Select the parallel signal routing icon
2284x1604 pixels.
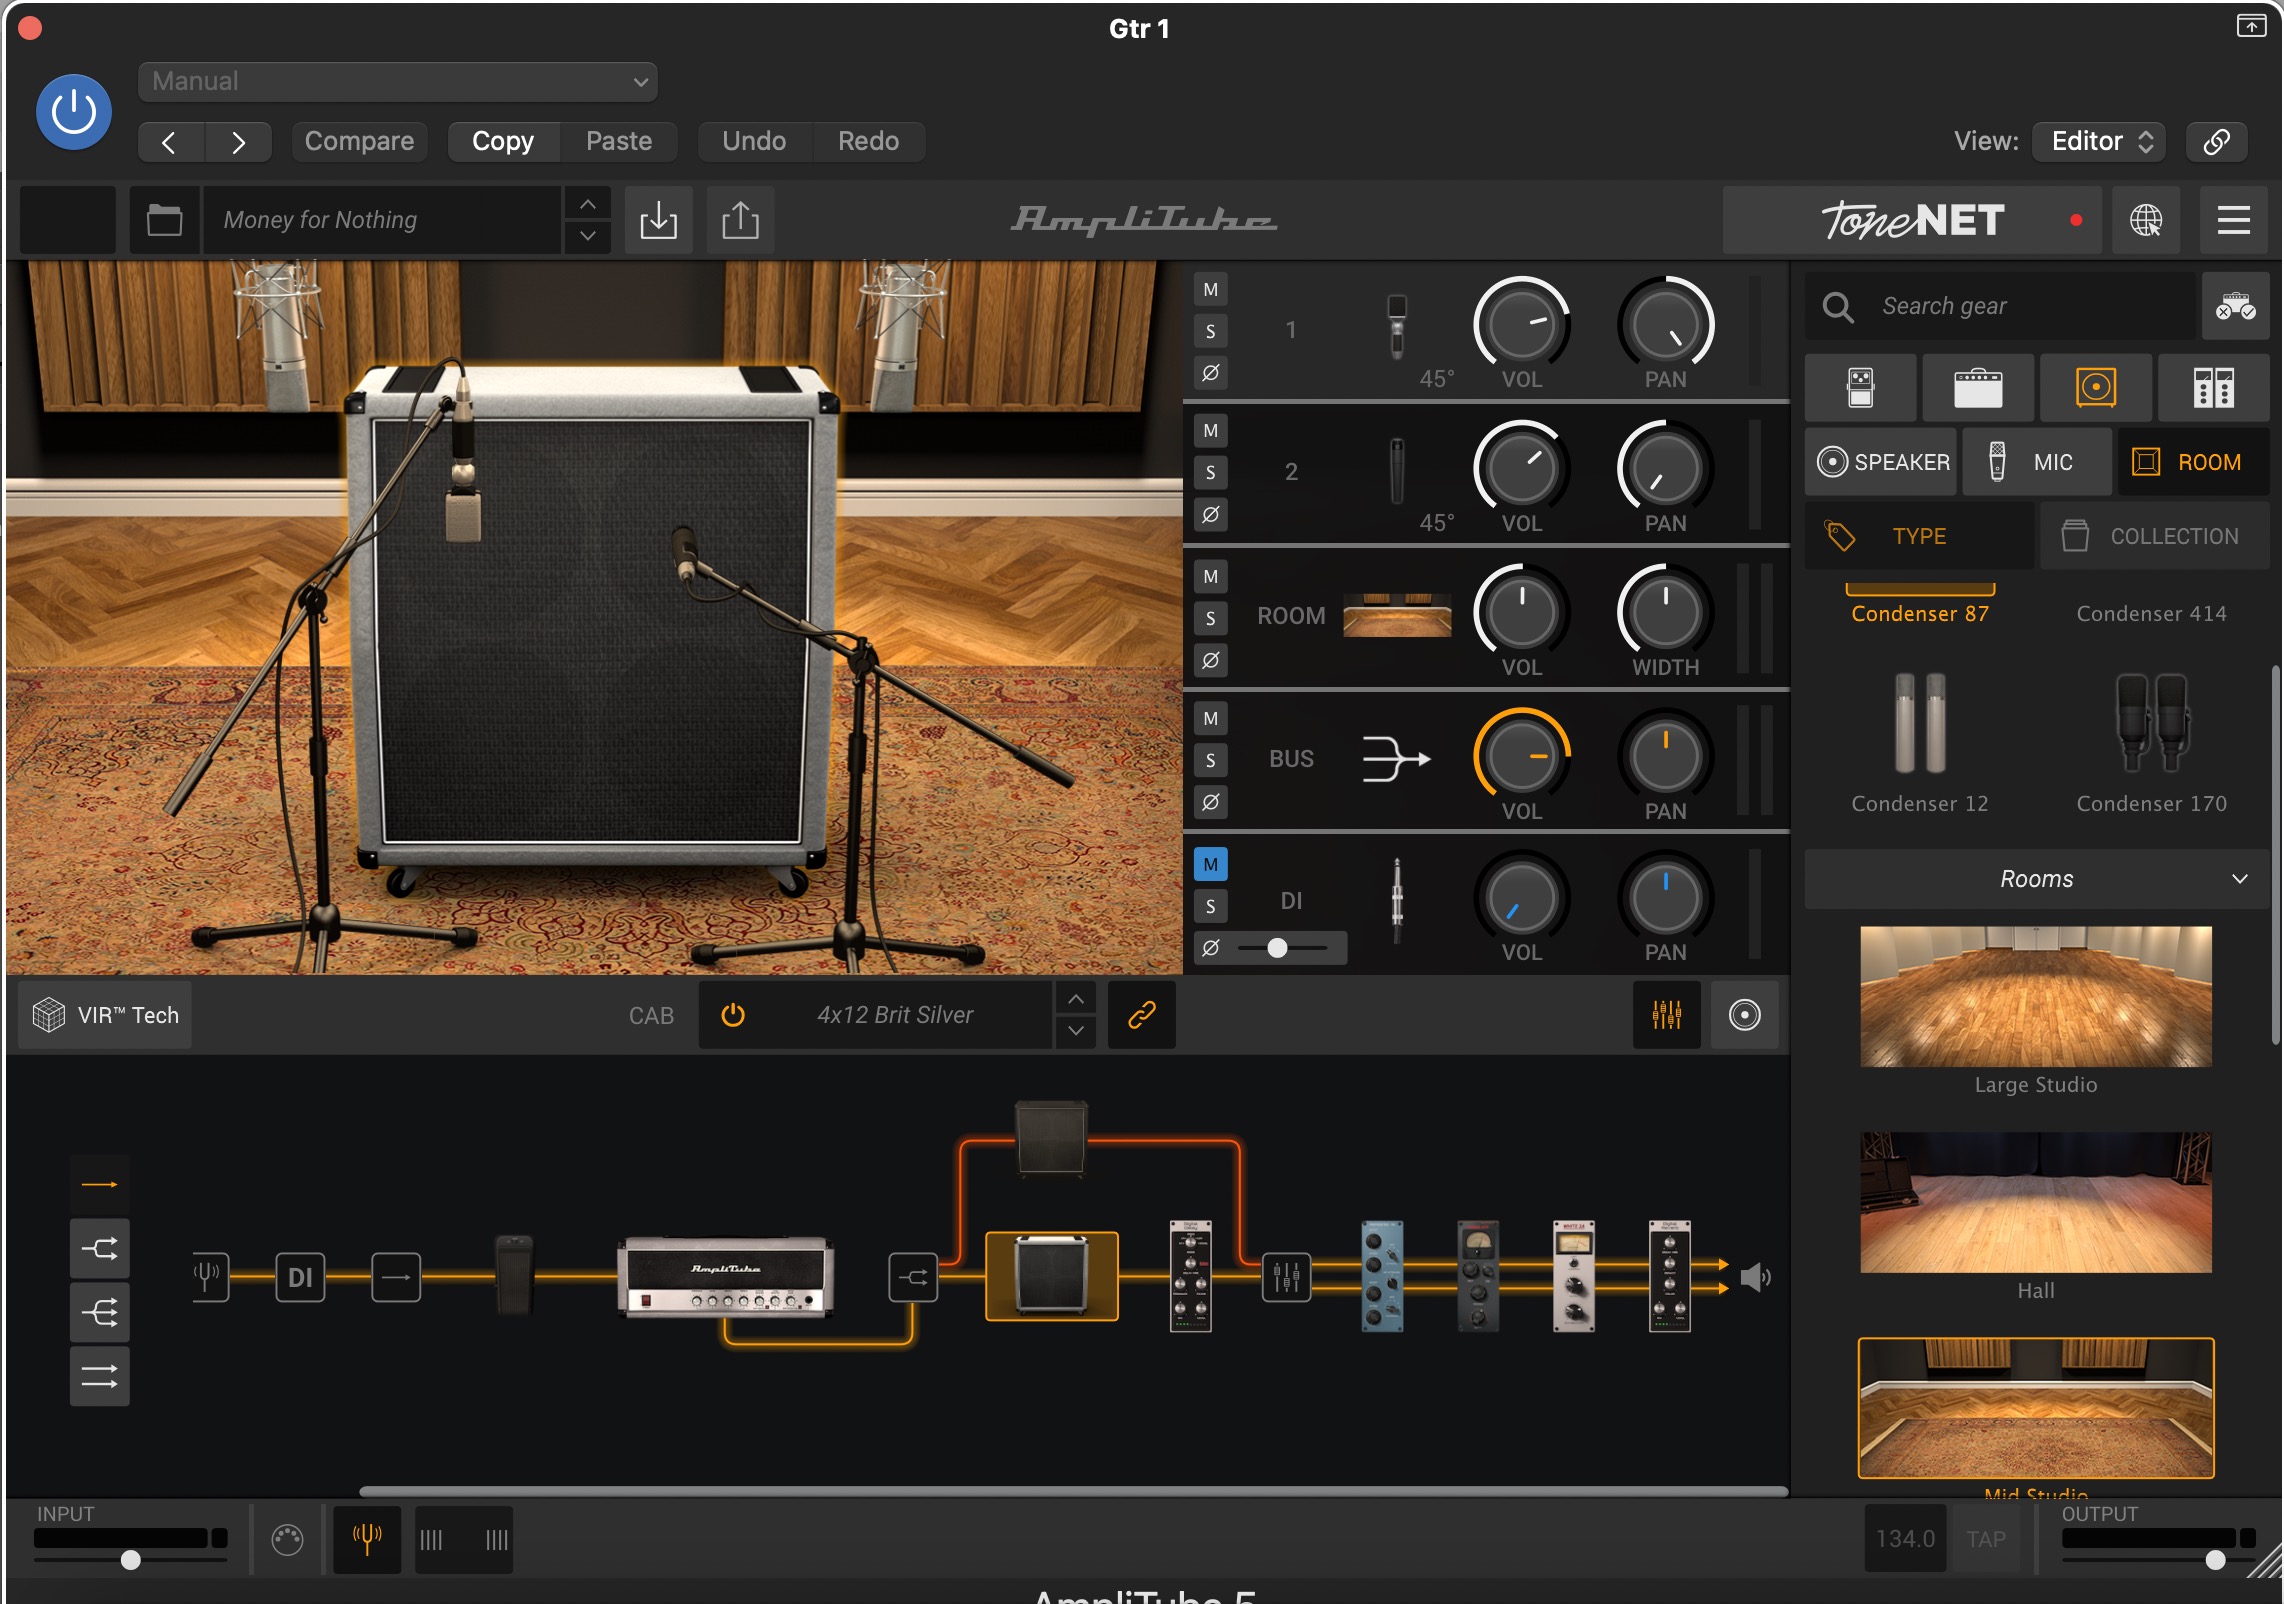(x=99, y=1376)
